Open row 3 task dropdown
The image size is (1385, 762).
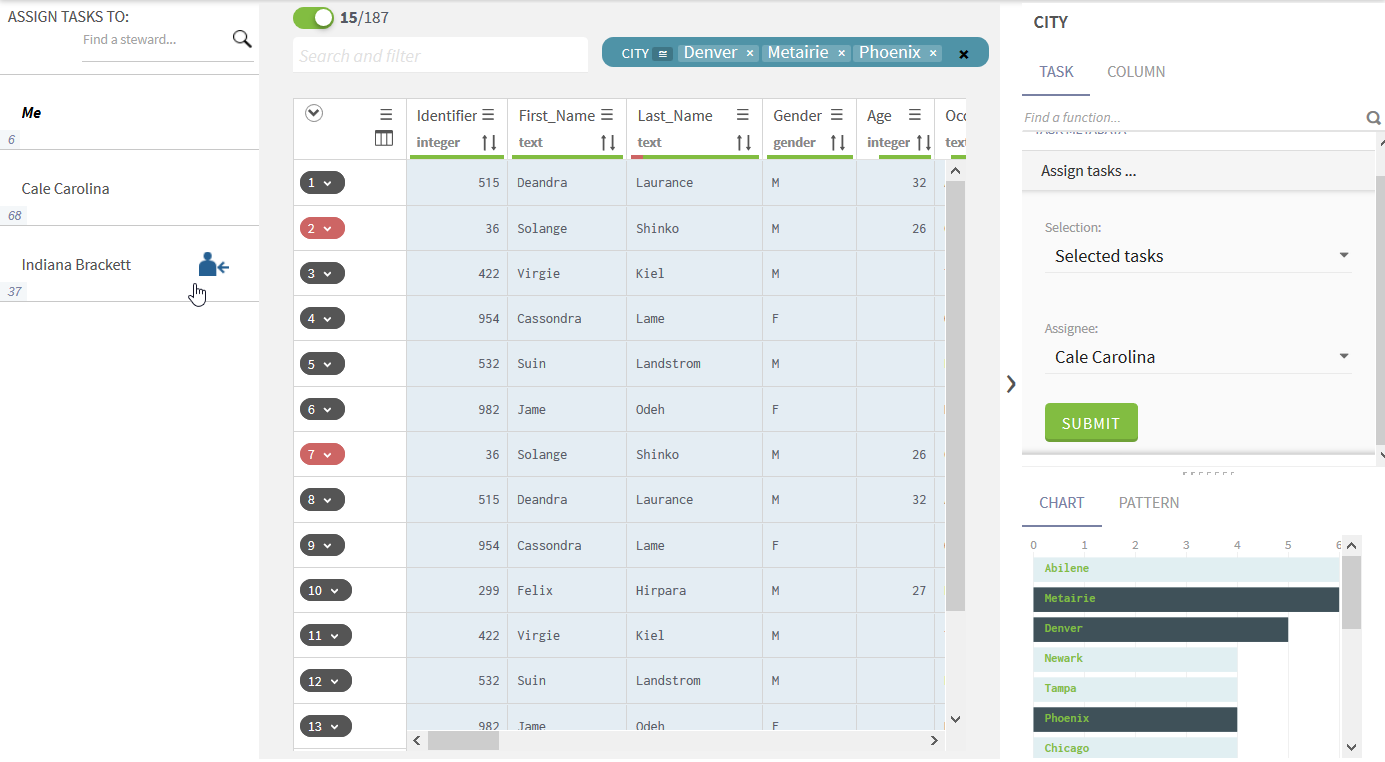[x=322, y=273]
